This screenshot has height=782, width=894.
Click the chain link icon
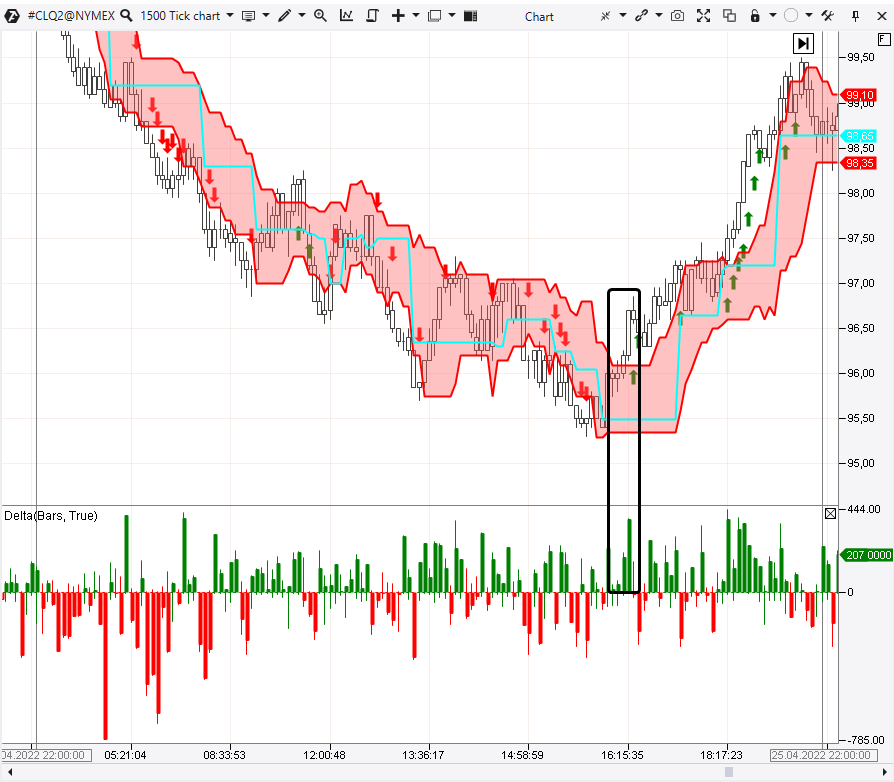point(641,16)
